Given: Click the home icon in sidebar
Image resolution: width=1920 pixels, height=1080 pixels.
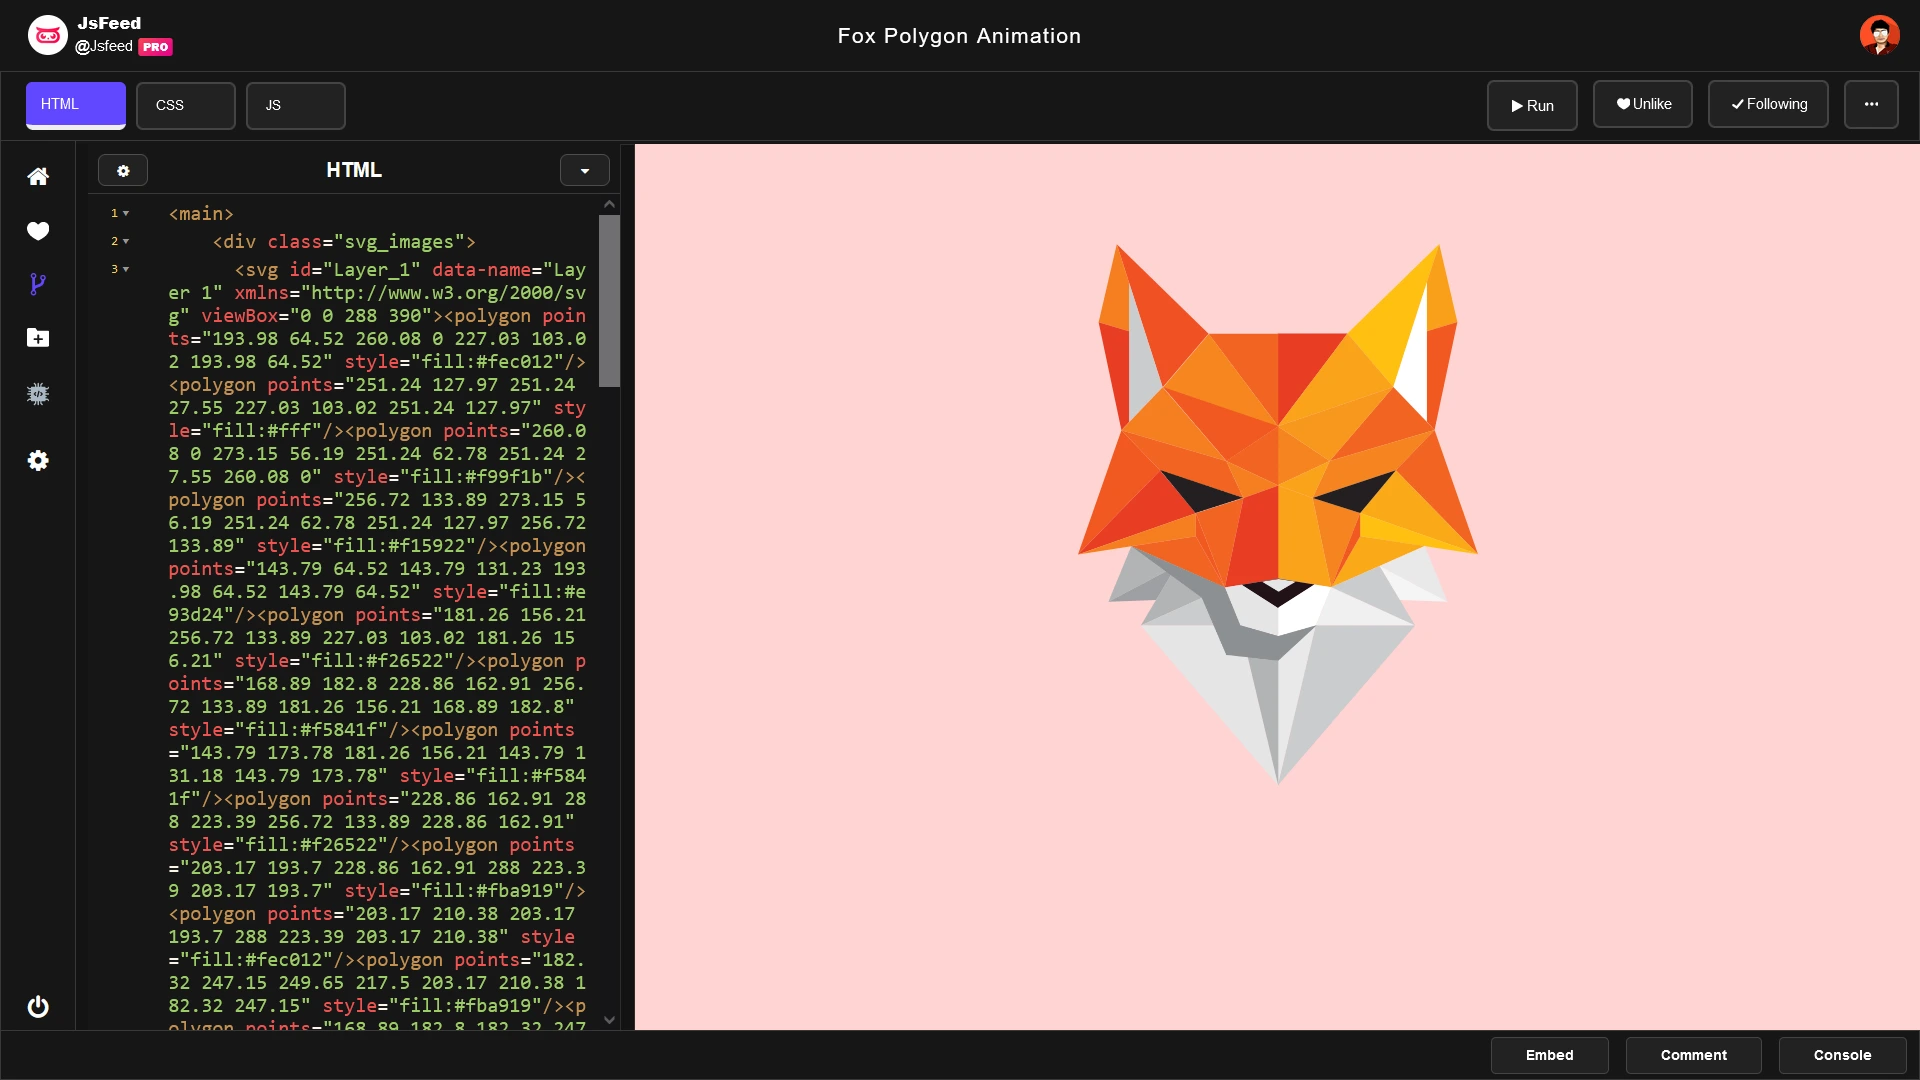Looking at the screenshot, I should pyautogui.click(x=37, y=175).
